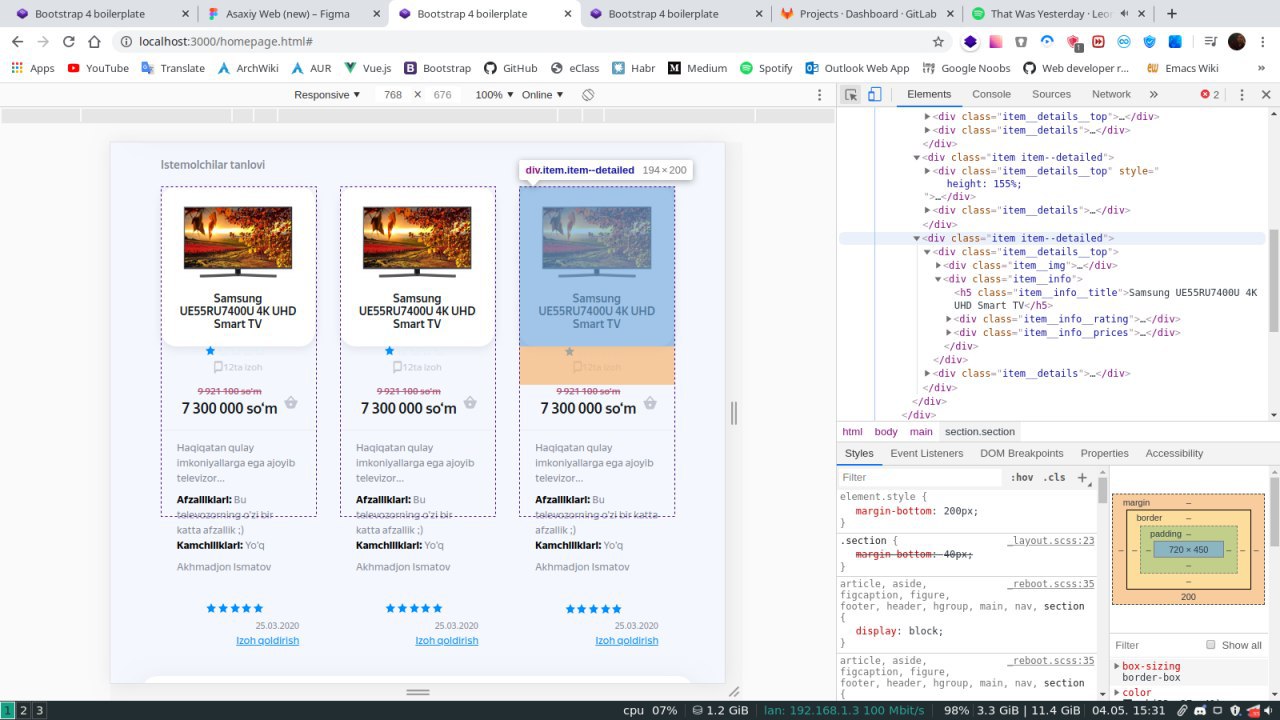This screenshot has height=720, width=1280.
Task: Open the DOM Breakpoints tab
Action: pos(1022,453)
